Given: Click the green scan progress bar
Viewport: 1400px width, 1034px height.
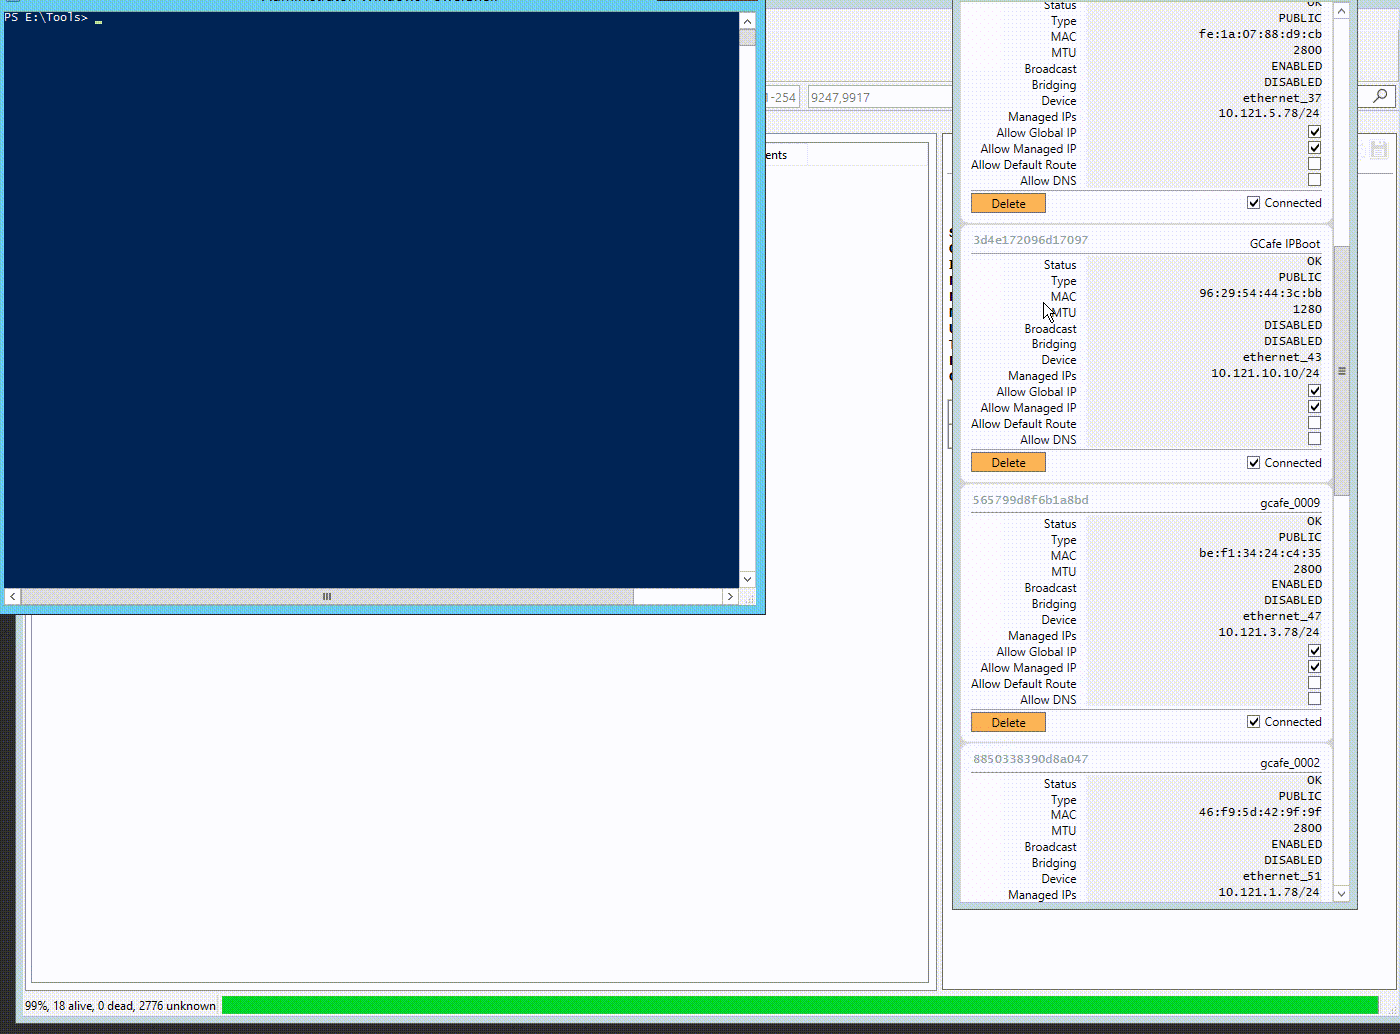Looking at the screenshot, I should (x=798, y=1005).
